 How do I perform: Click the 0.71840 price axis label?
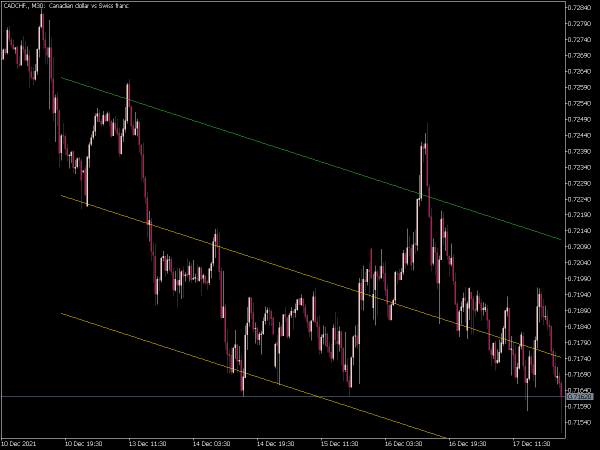[579, 326]
